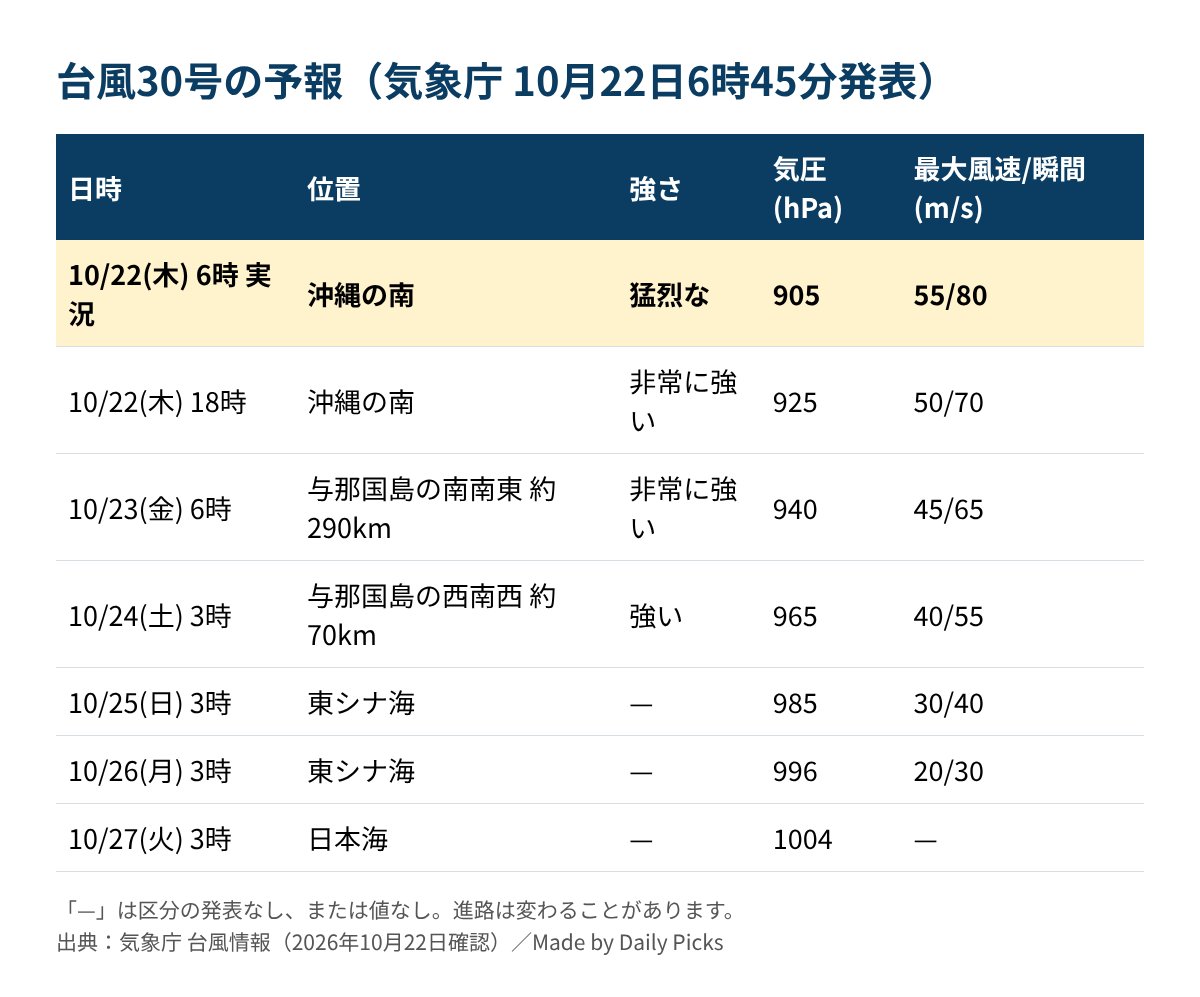Click the wind value 50/70

948,402
